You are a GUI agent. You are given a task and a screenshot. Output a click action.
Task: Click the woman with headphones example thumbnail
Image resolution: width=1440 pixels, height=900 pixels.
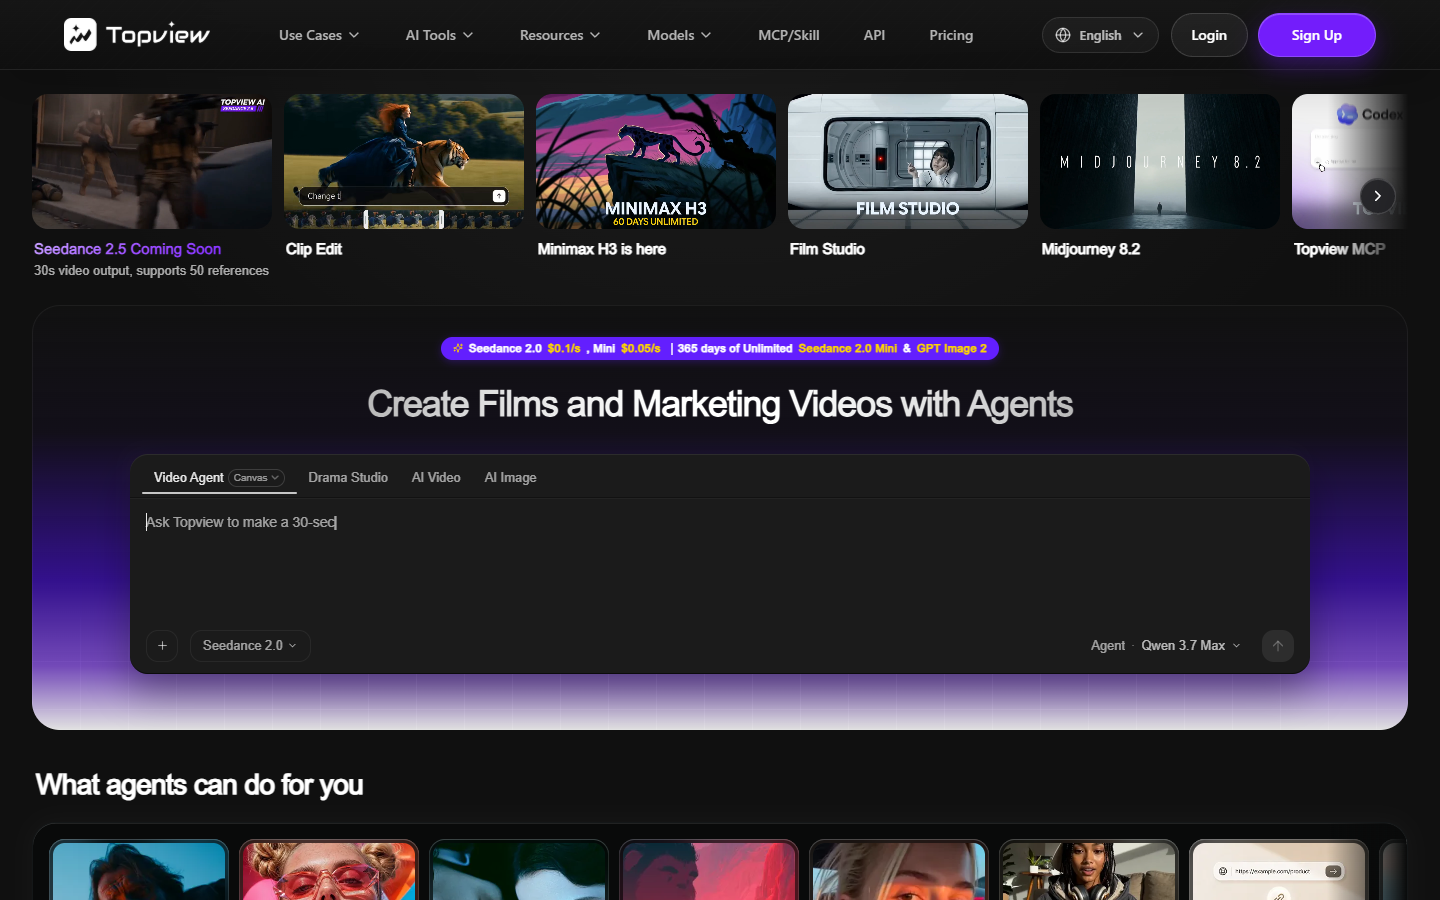1089,870
